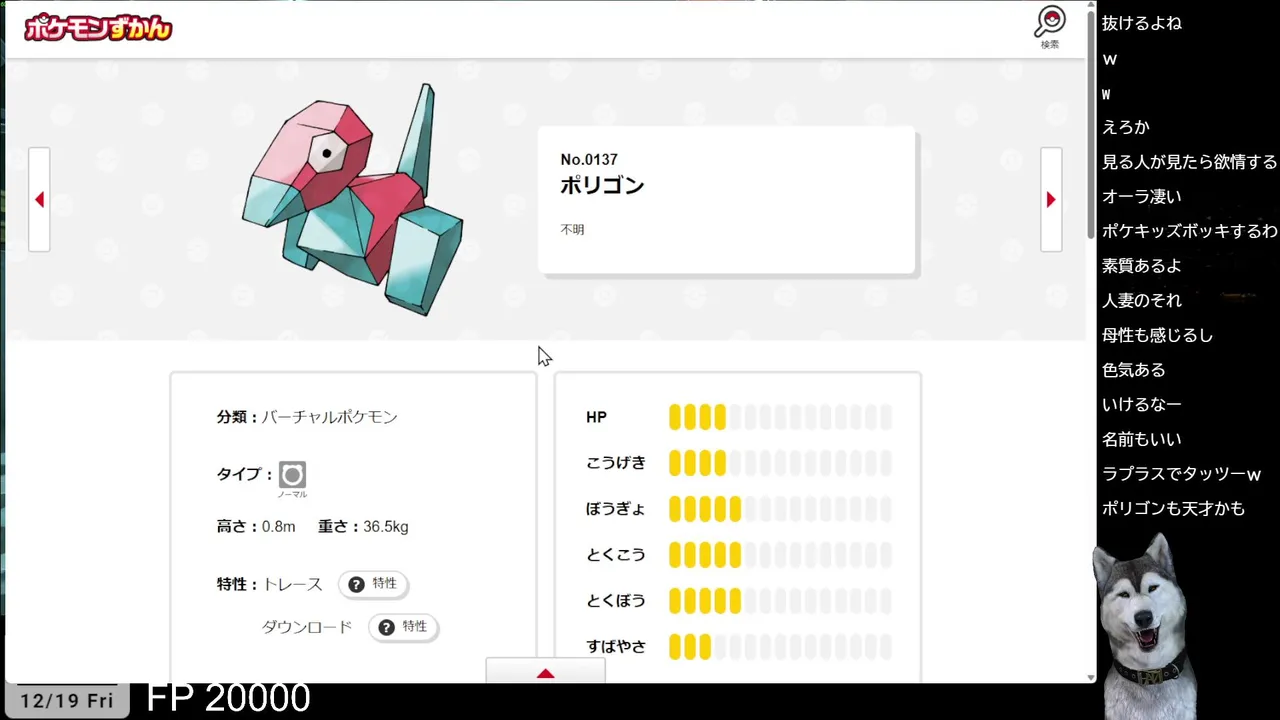Click the FP 20000 overlay text

pos(228,698)
